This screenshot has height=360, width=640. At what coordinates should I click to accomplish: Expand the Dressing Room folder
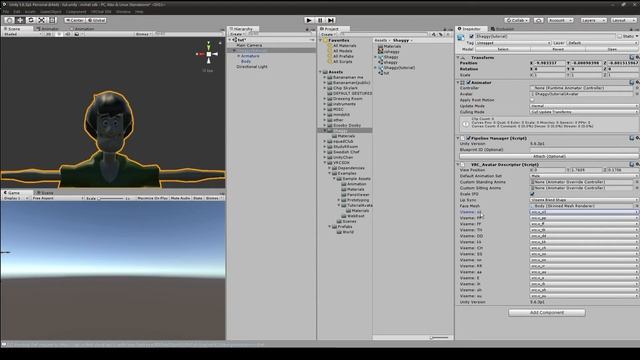(325, 98)
